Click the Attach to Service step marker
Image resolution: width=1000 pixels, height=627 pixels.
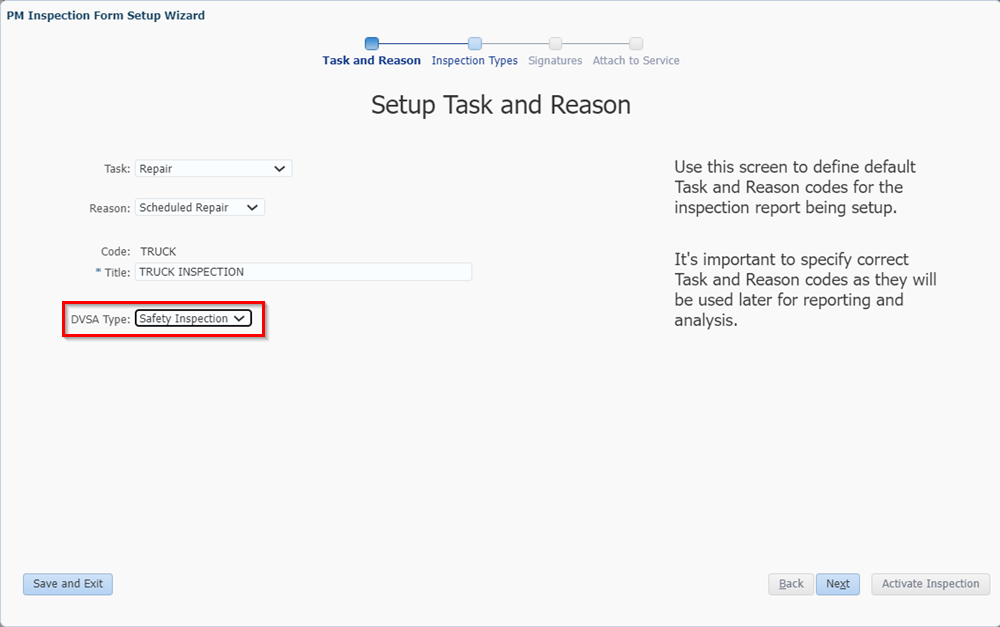tap(636, 43)
